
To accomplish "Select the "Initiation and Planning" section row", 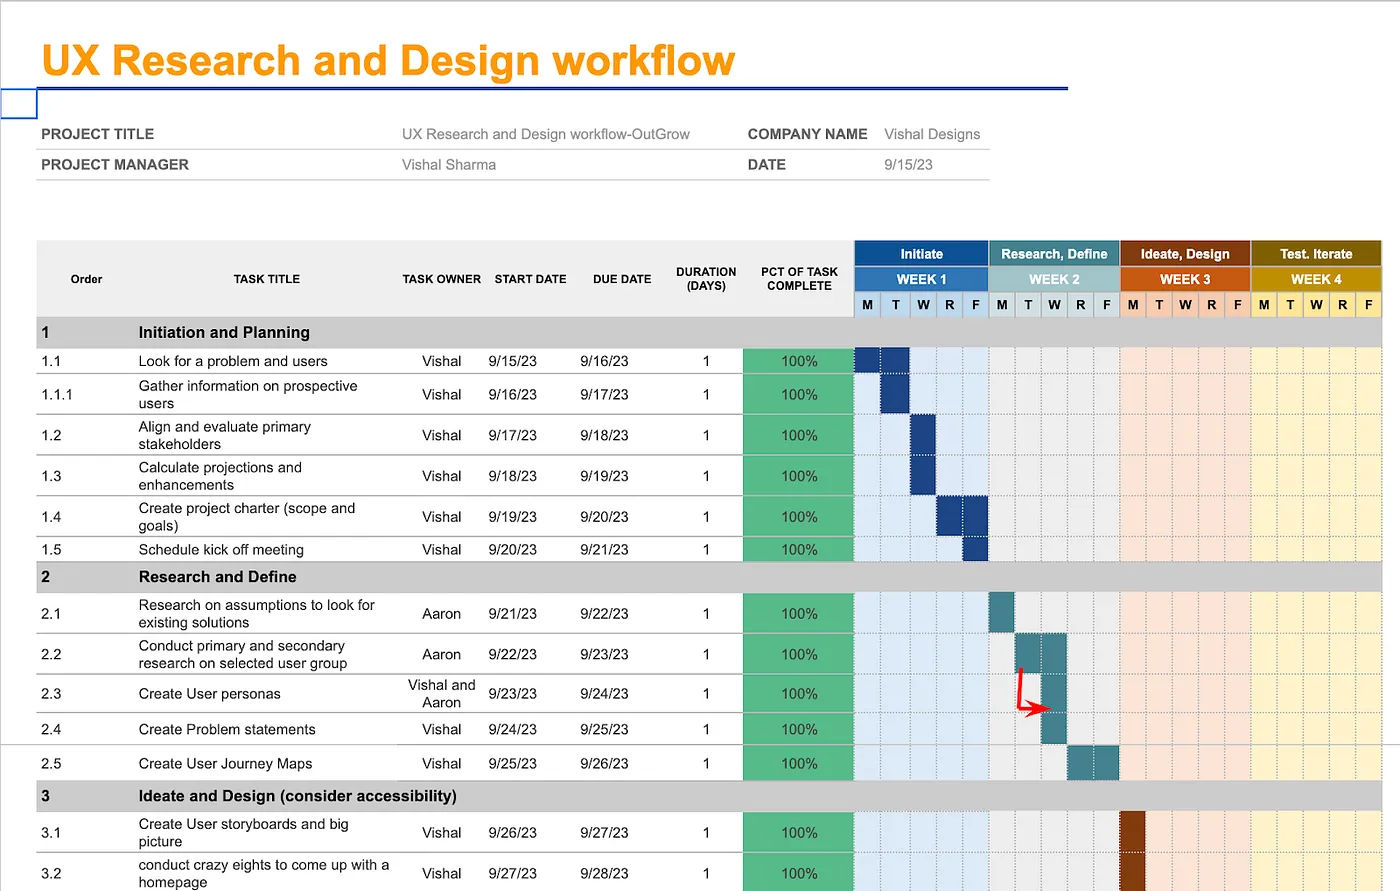I will (224, 332).
